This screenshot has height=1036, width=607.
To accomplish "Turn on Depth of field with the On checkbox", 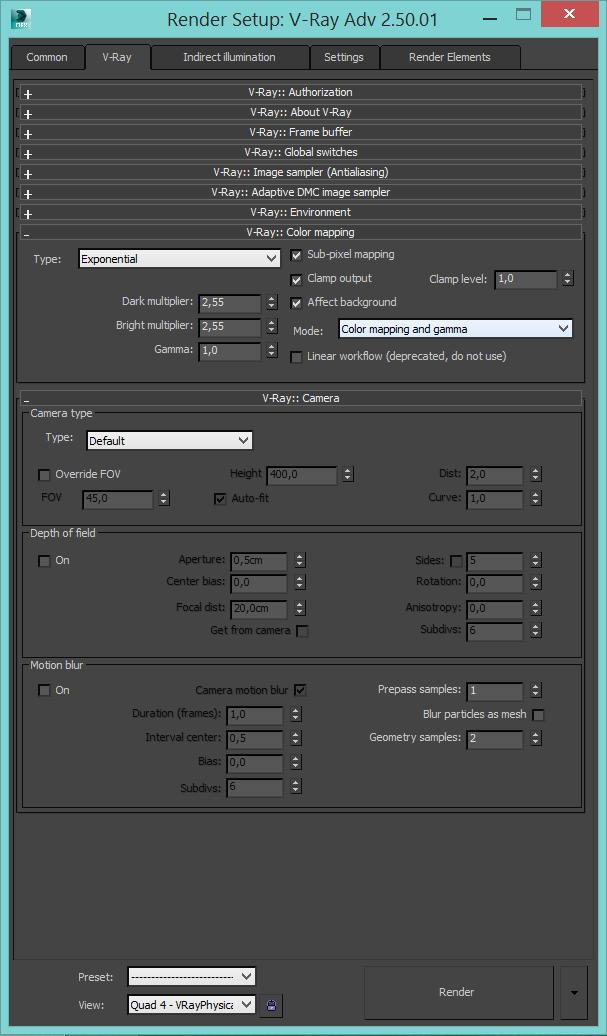I will coord(44,560).
